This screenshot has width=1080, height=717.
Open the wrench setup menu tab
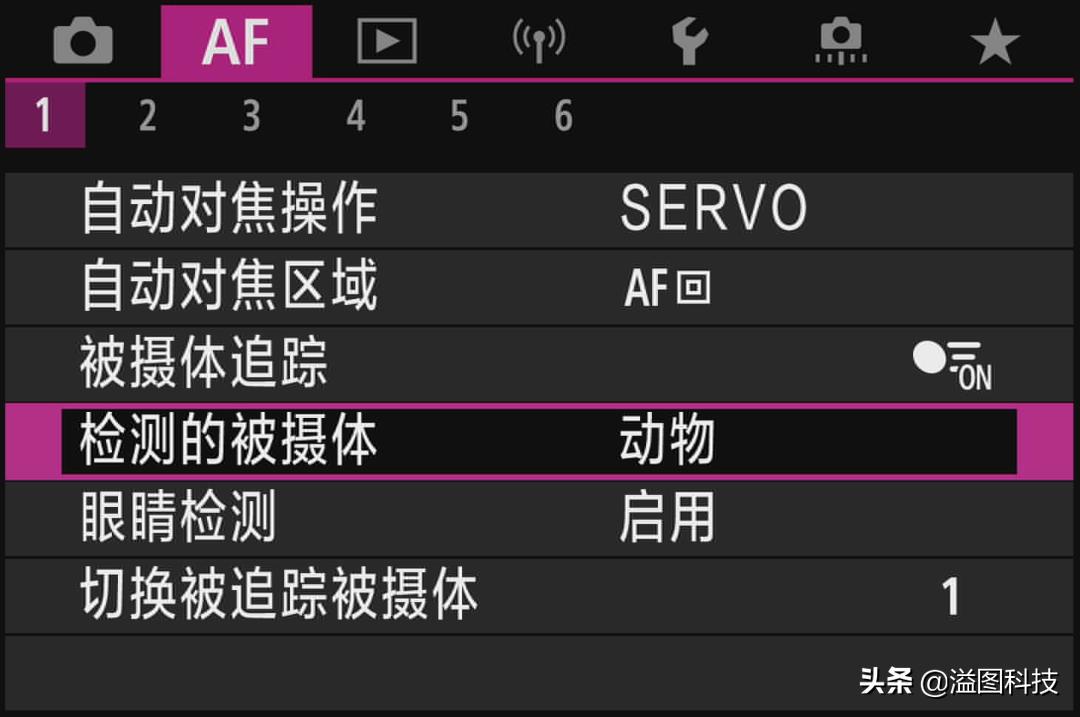689,43
